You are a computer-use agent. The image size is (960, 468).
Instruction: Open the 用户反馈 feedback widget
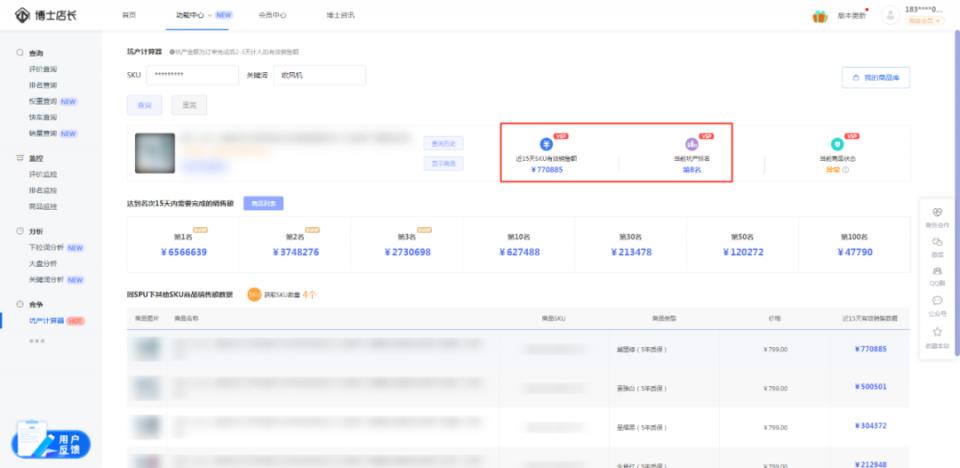(51, 440)
